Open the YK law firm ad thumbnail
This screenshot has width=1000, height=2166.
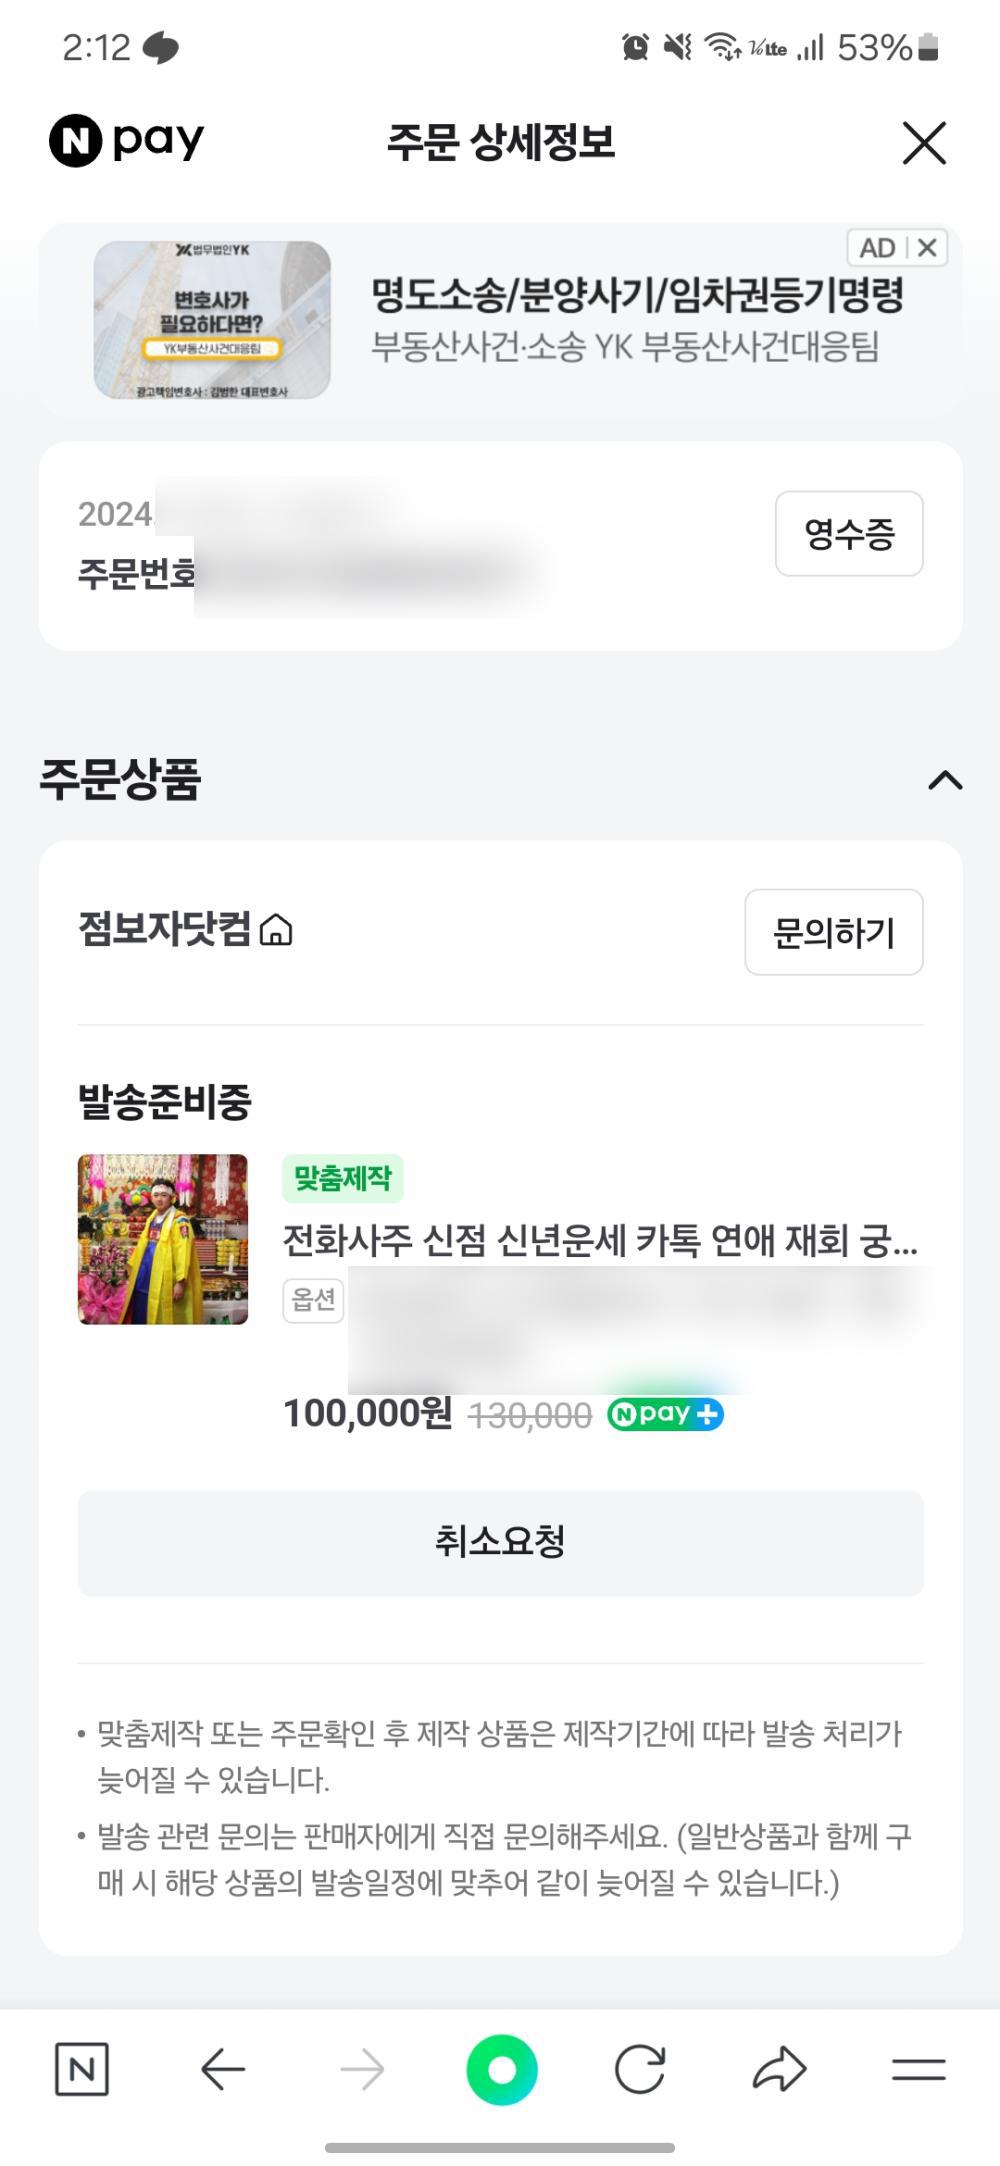point(212,320)
